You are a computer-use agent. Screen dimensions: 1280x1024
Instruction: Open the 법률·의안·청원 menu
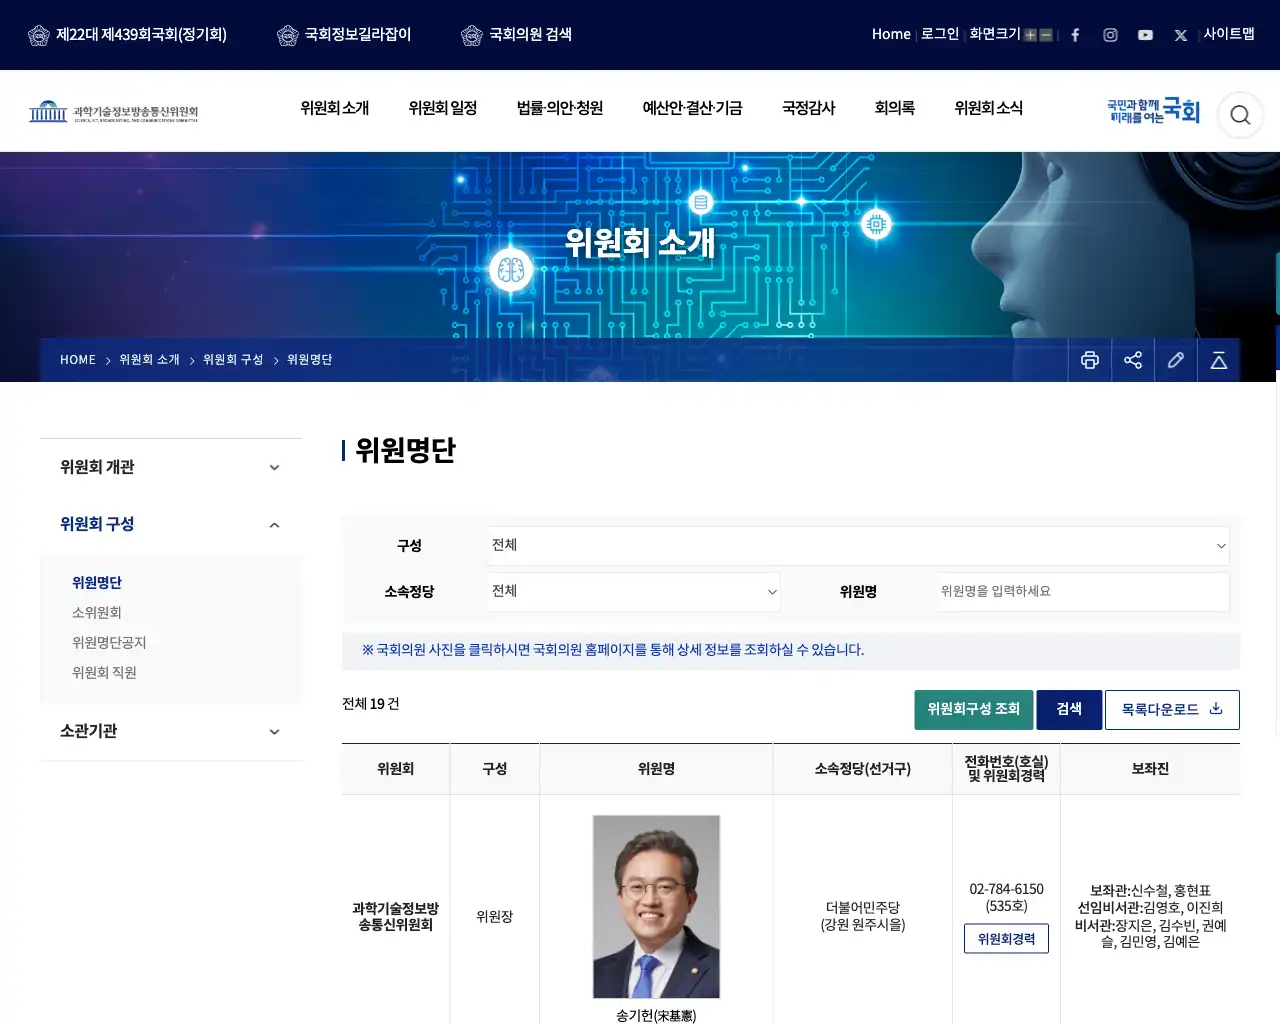pos(560,108)
